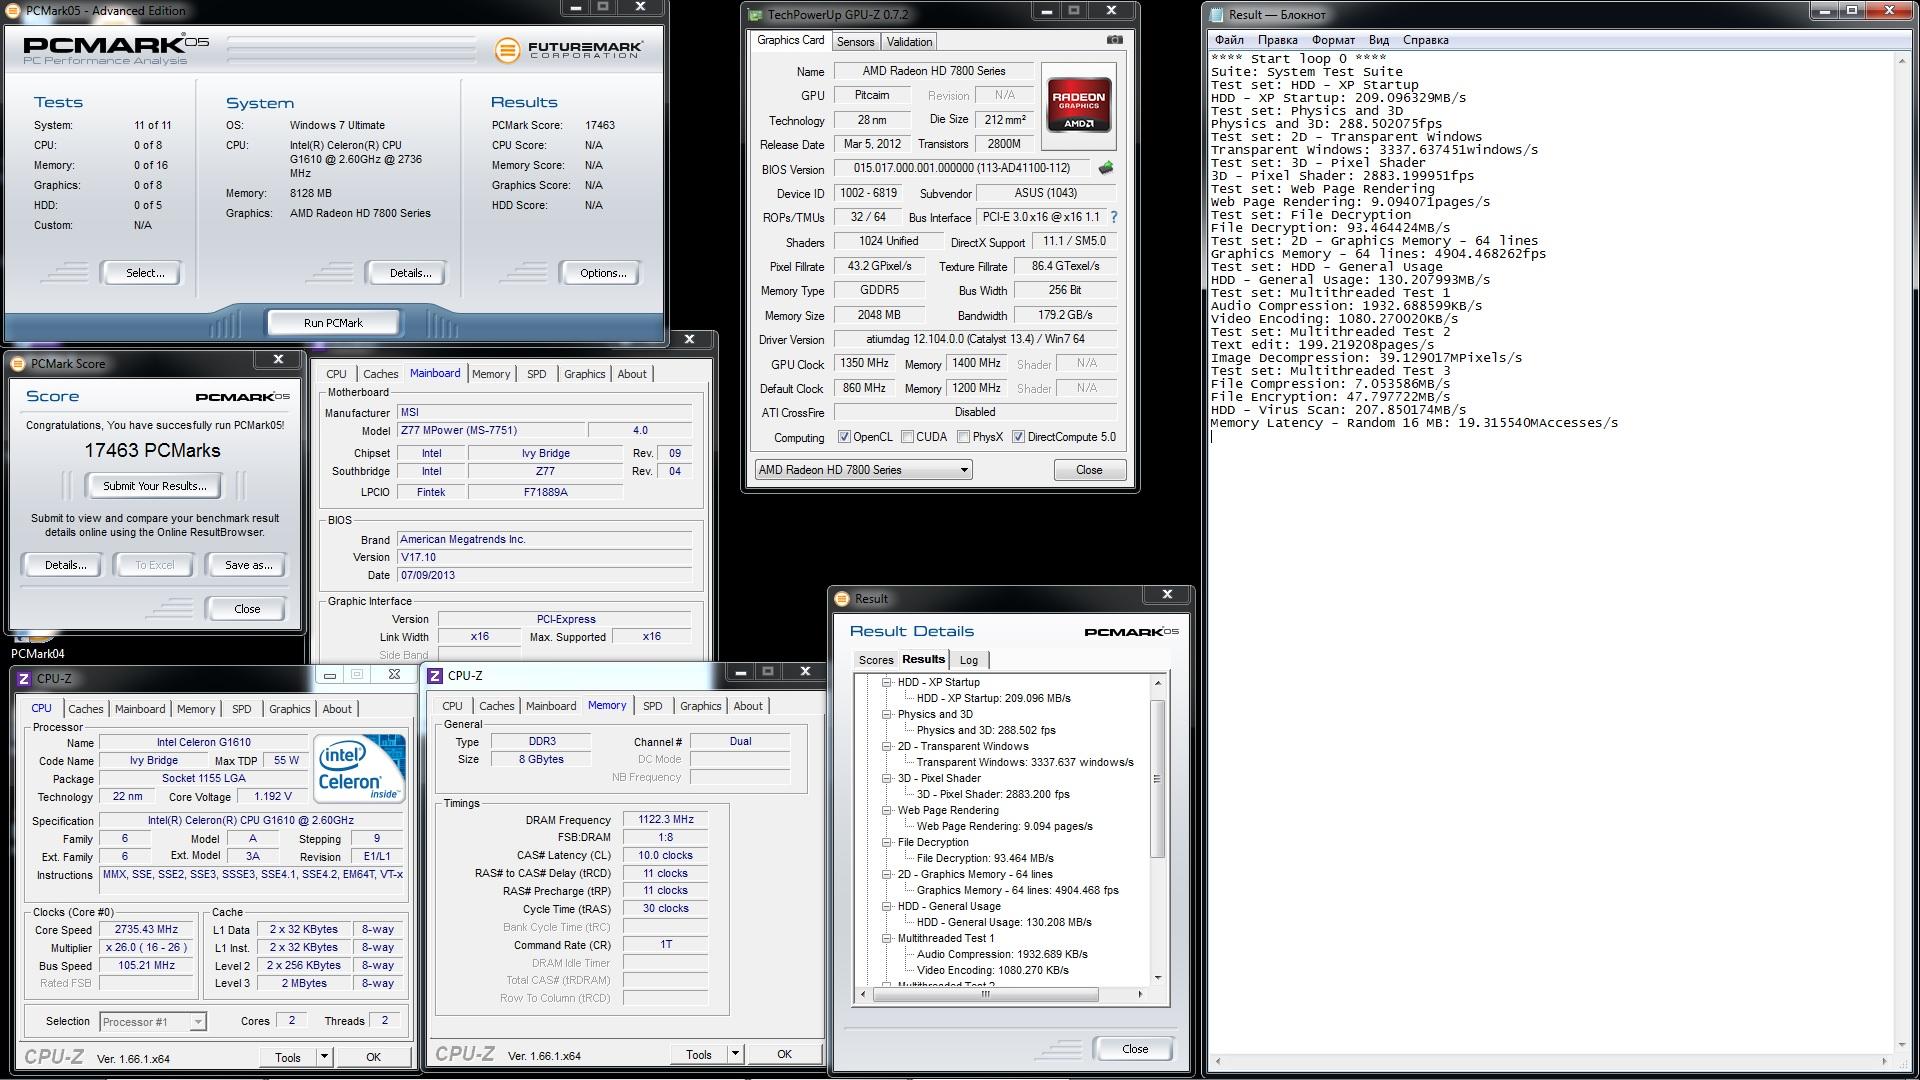Maximize the Notepad Result window
Screen dimensions: 1920x1080
point(1851,11)
